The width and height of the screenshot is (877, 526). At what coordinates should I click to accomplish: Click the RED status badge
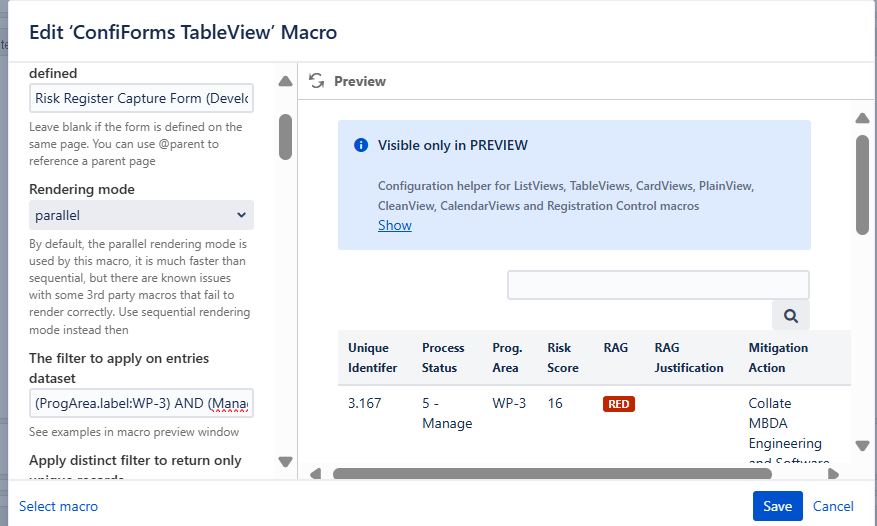point(619,404)
